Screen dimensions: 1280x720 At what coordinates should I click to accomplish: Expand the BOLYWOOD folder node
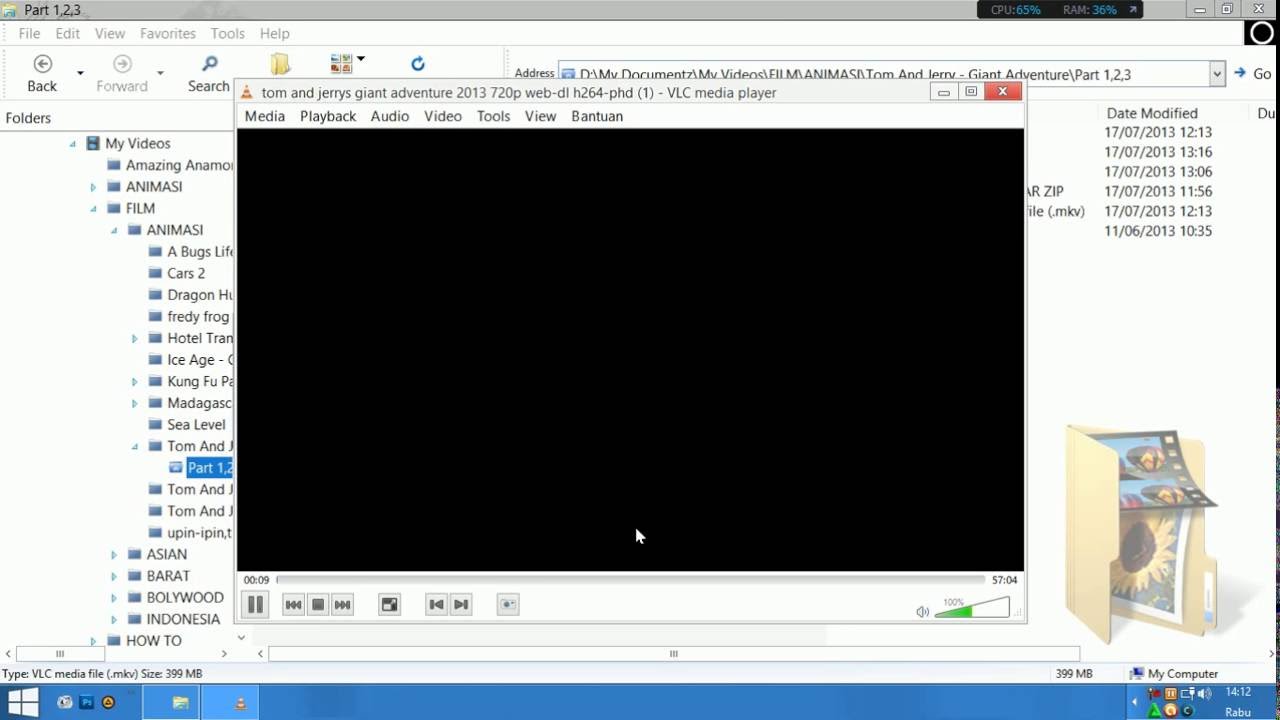114,598
